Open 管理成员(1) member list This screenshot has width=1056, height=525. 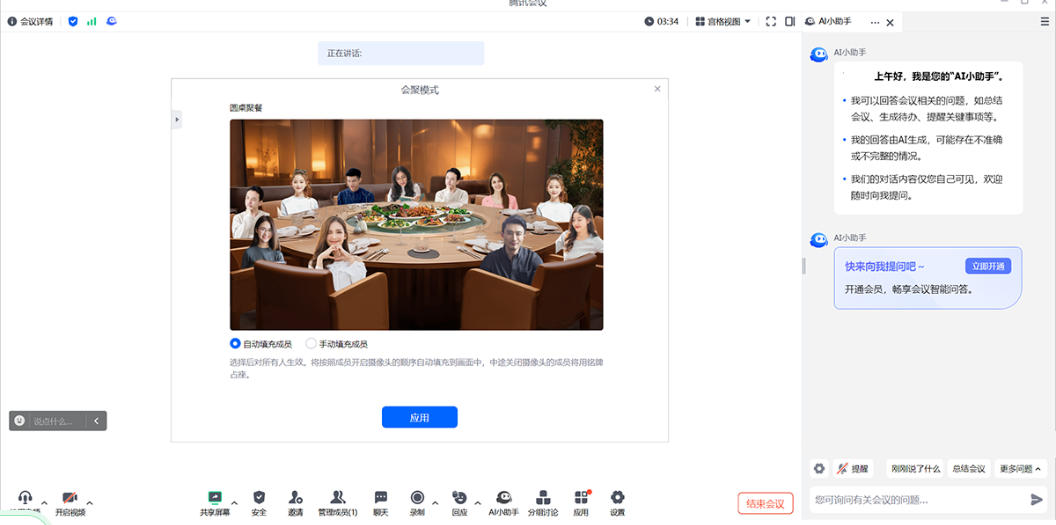pos(338,503)
